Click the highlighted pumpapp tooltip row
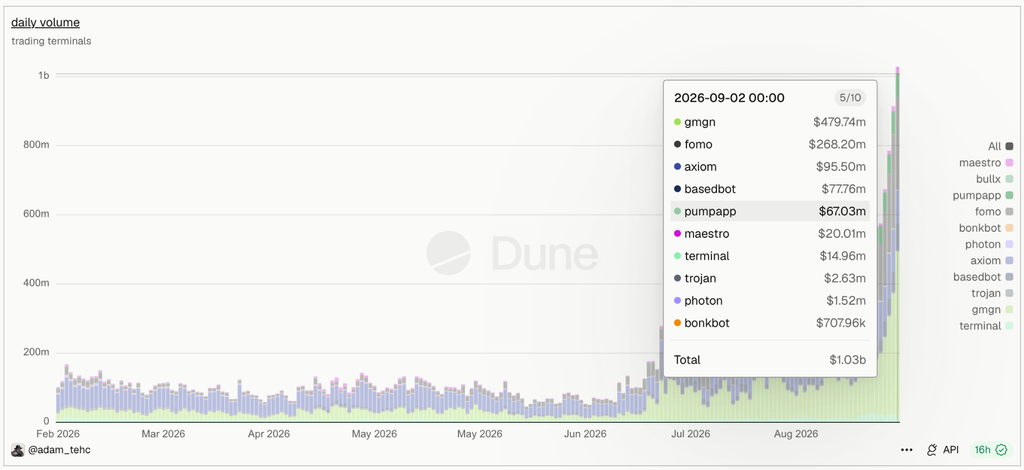 [x=770, y=212]
